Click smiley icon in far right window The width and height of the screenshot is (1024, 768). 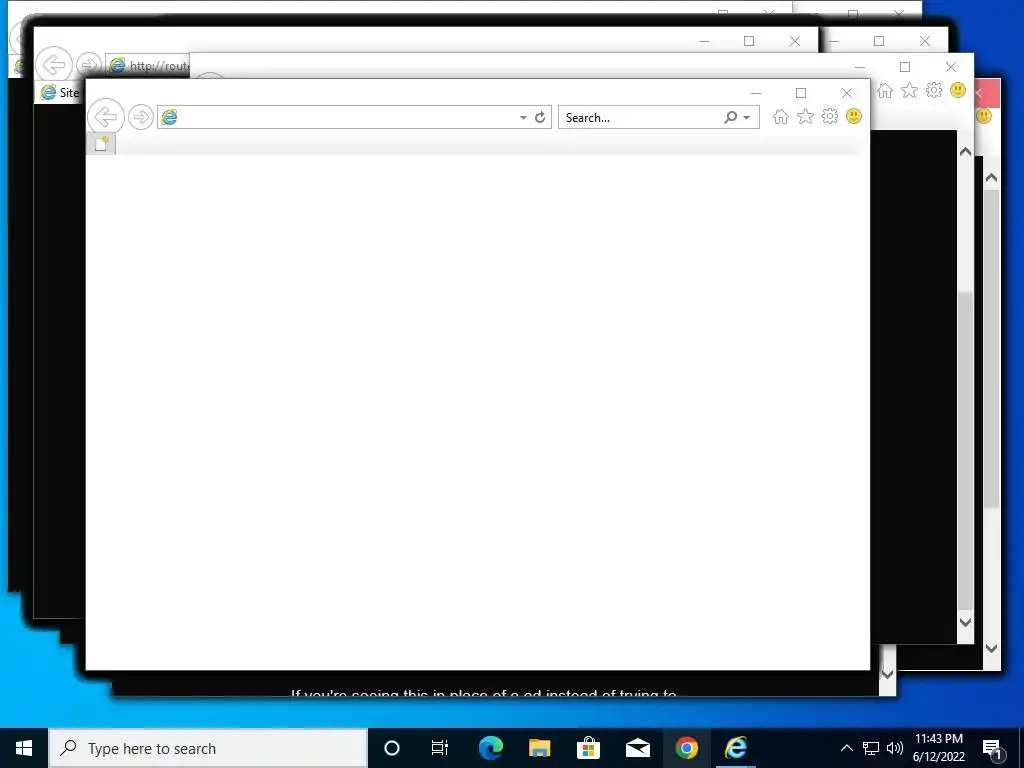pyautogui.click(x=984, y=116)
